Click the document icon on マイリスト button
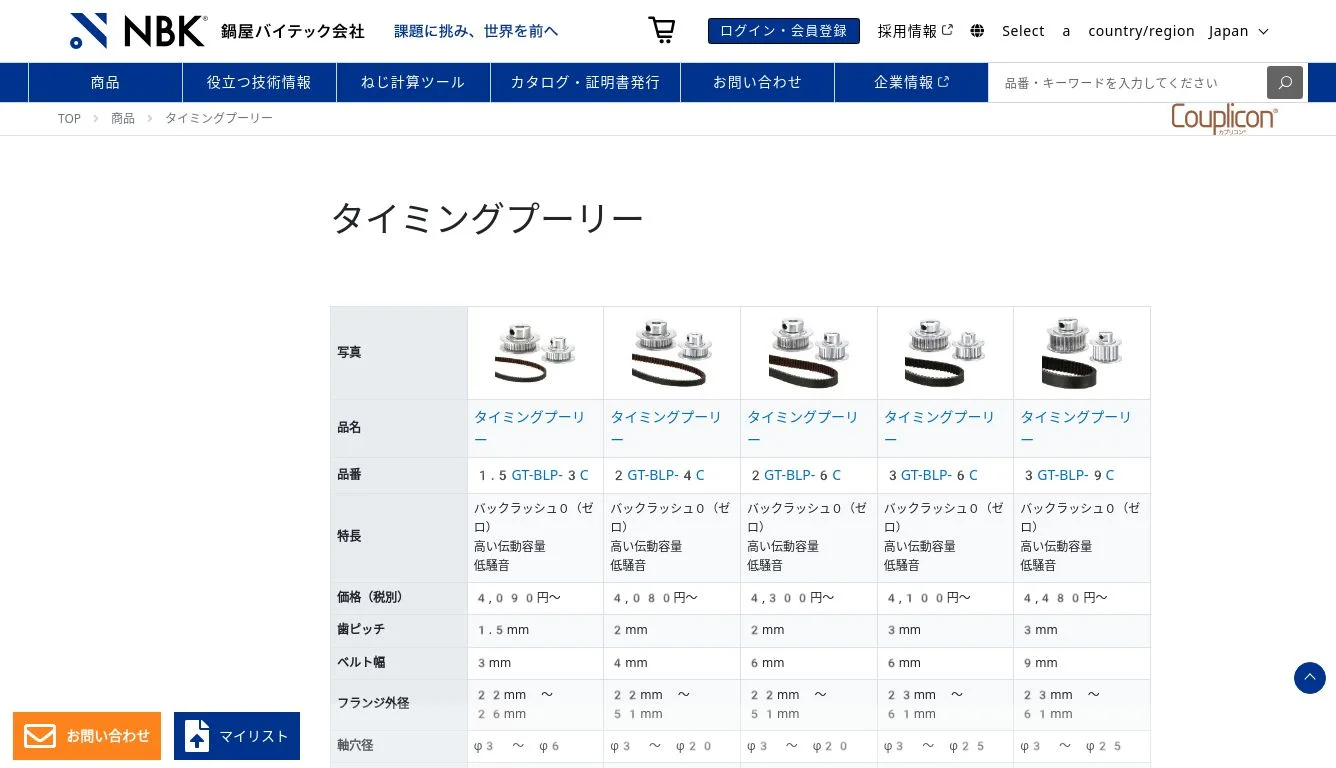The width and height of the screenshot is (1336, 768). [197, 736]
